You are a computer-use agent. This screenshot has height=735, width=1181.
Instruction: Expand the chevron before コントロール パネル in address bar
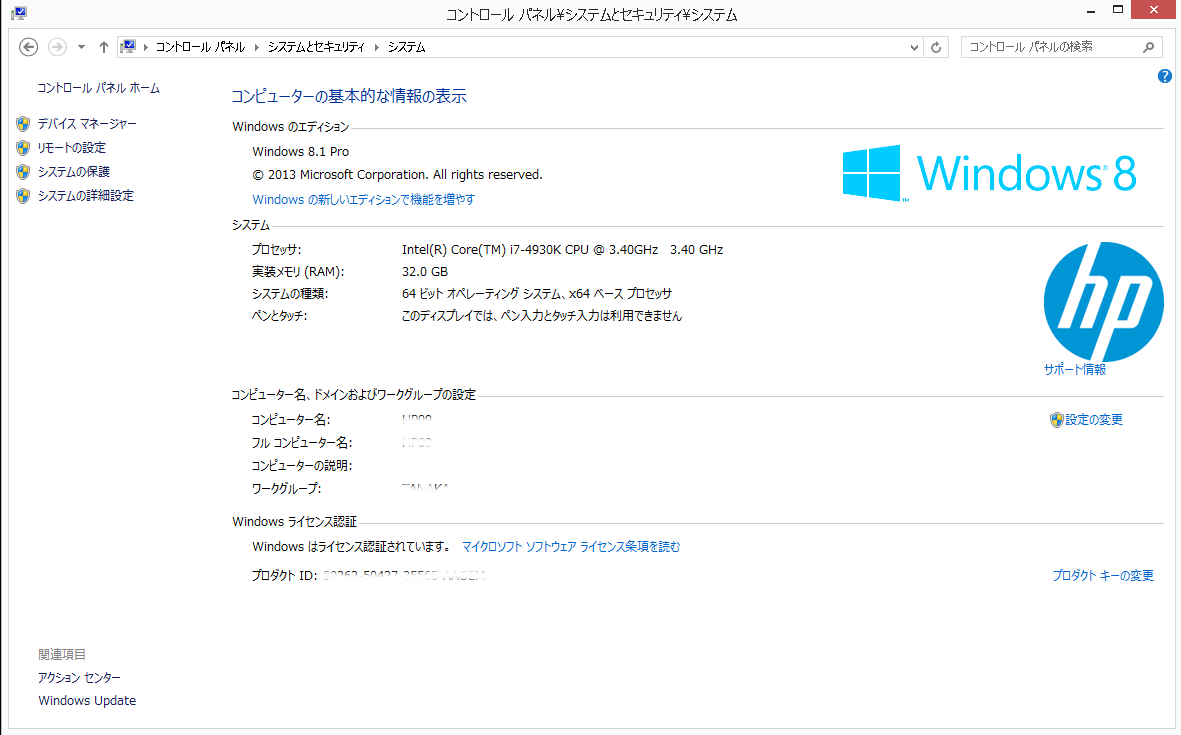(x=146, y=47)
